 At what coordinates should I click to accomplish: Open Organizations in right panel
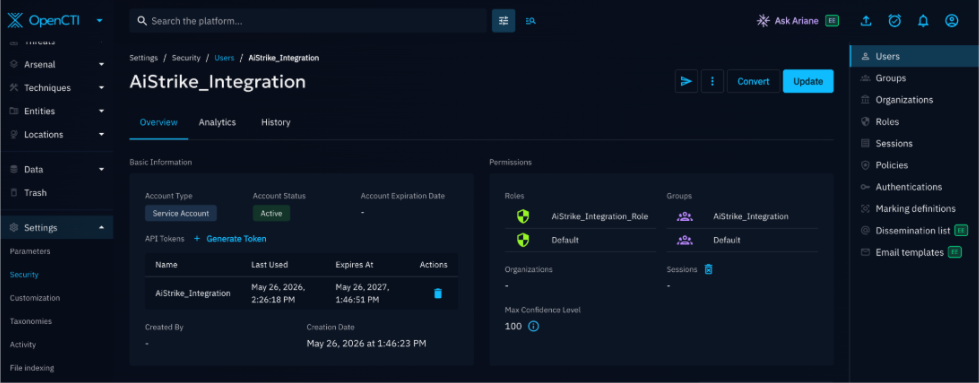click(x=914, y=100)
